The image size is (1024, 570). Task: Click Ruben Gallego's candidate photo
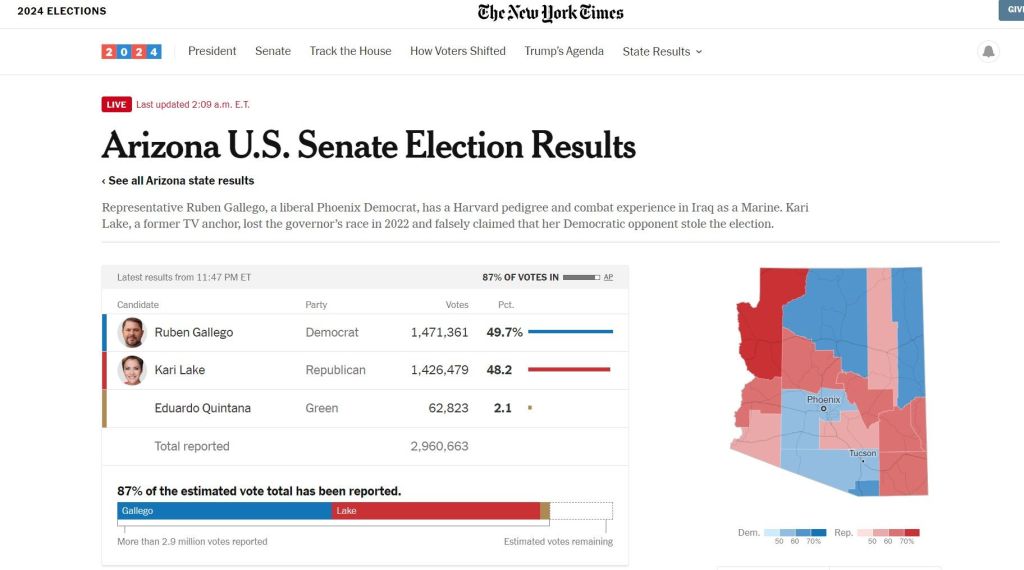pos(132,332)
